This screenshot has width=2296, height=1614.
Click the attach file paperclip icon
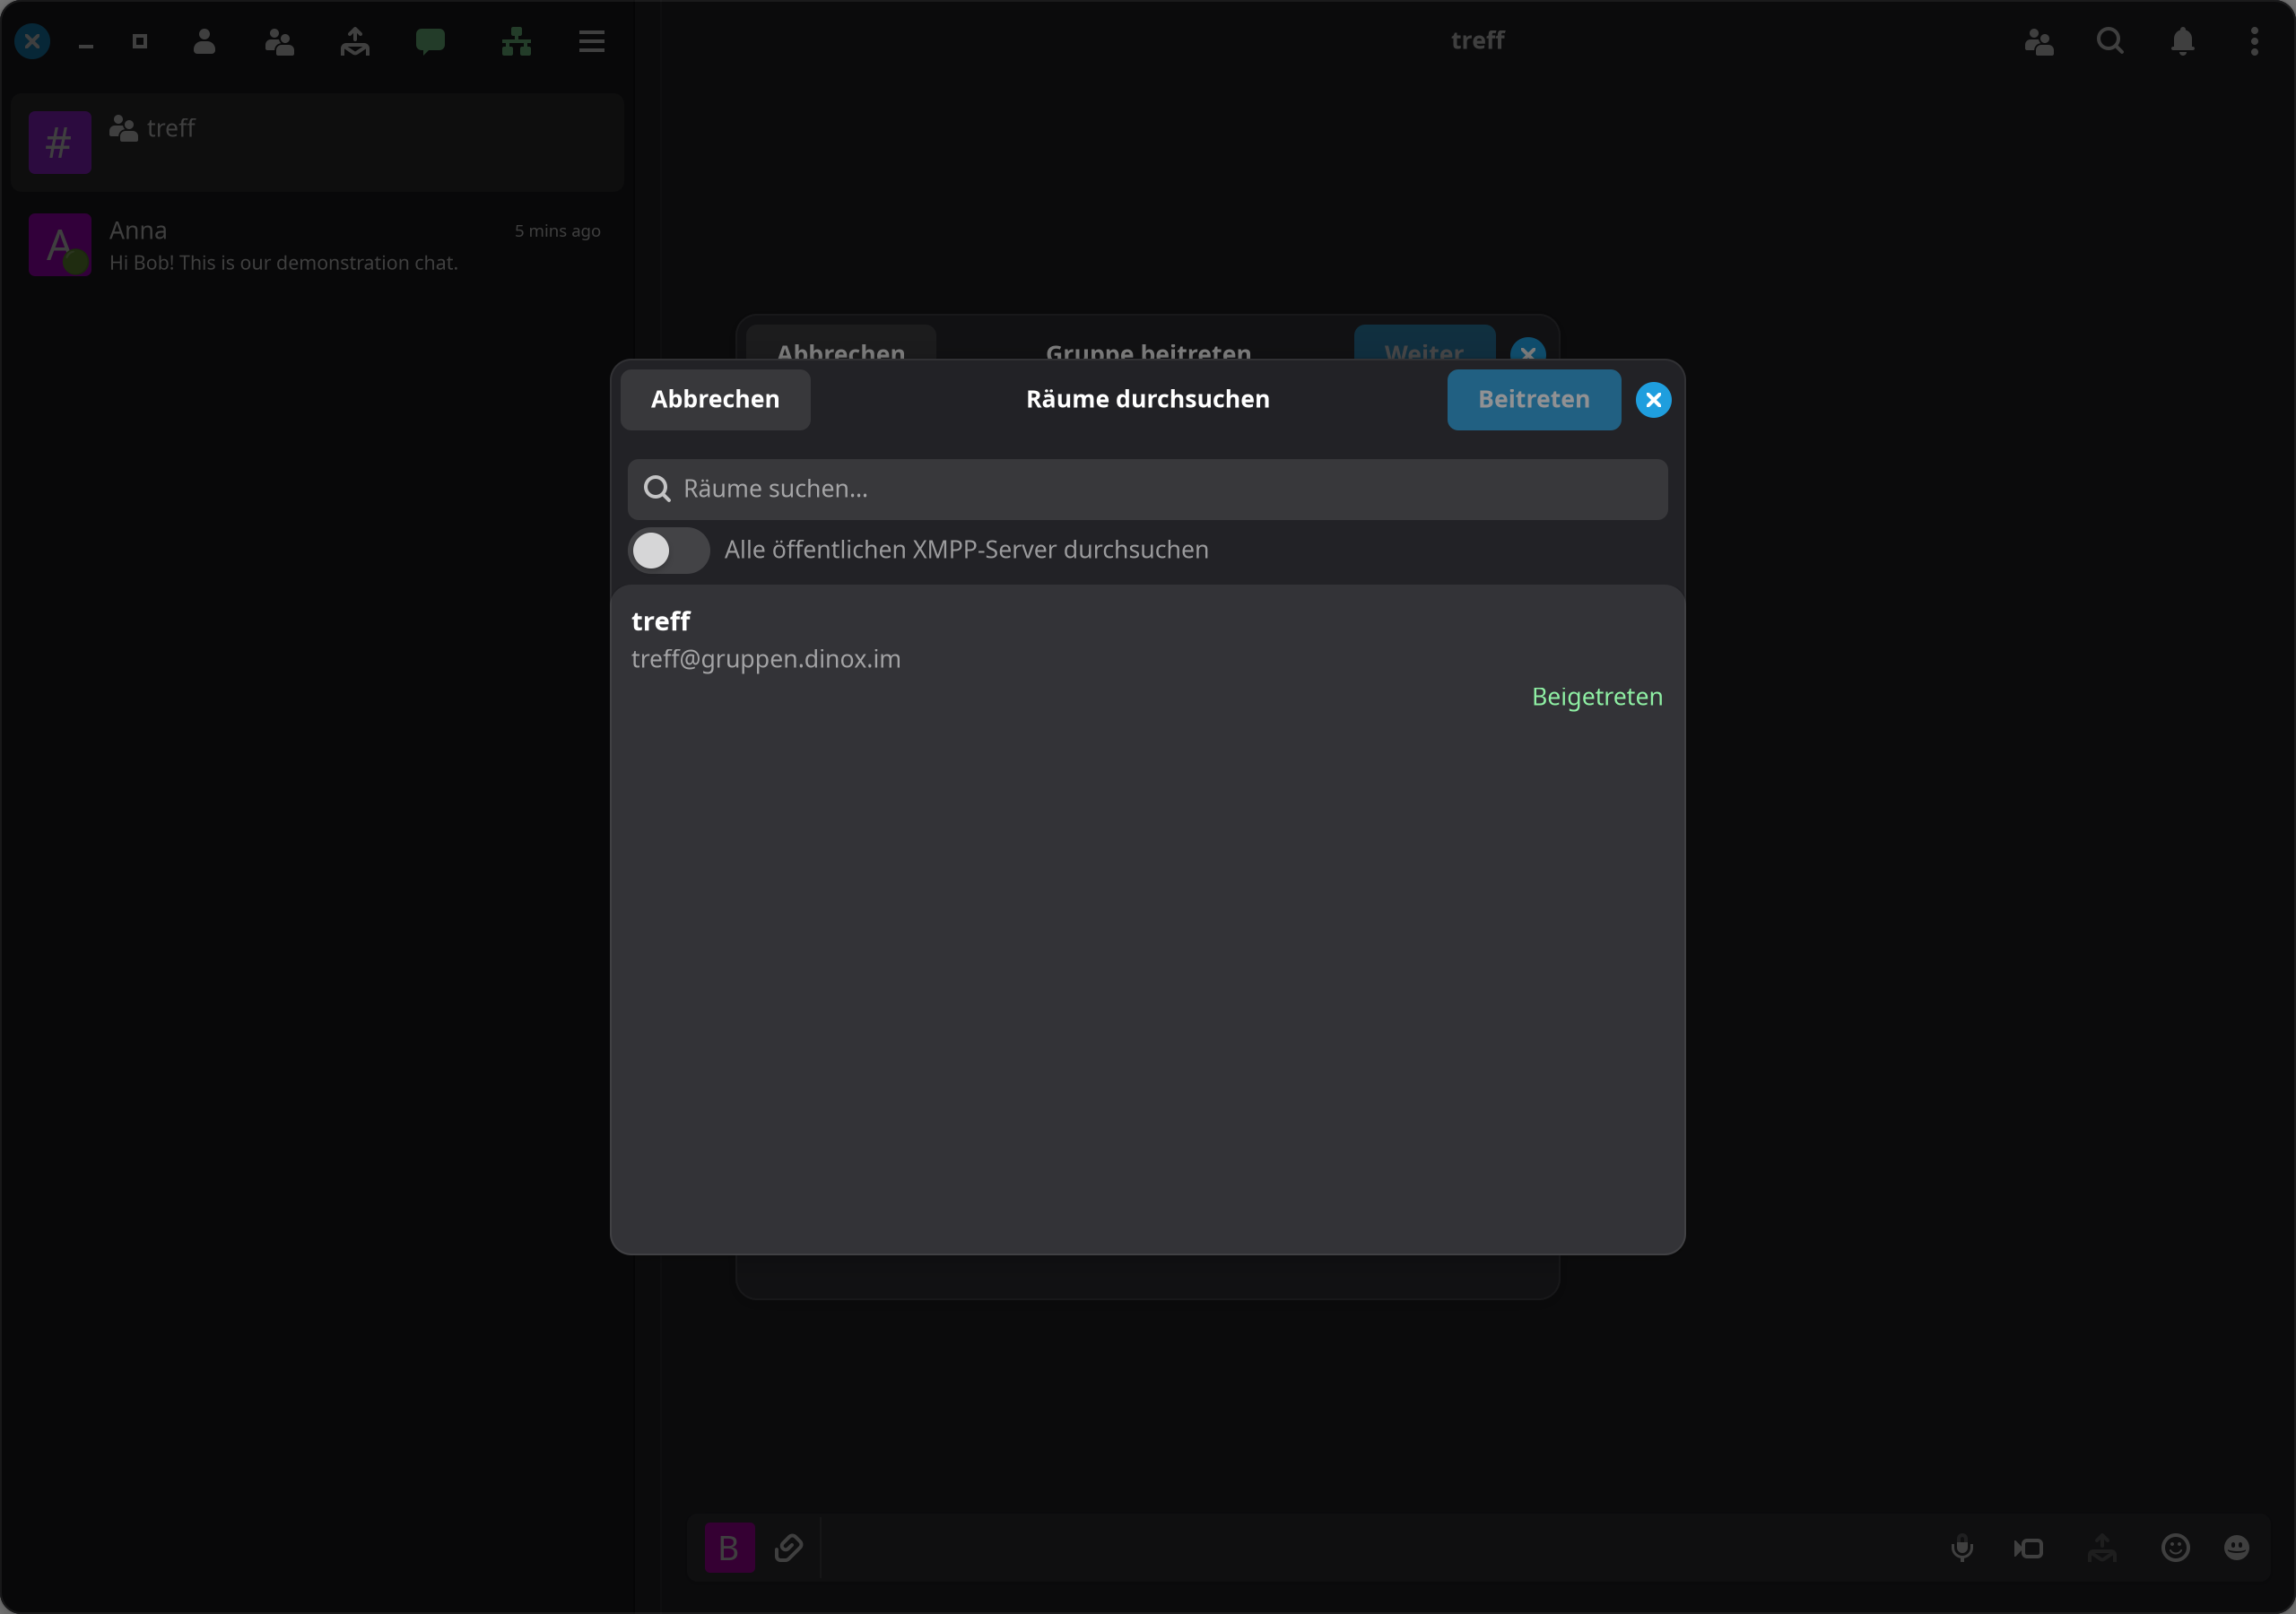[x=789, y=1548]
